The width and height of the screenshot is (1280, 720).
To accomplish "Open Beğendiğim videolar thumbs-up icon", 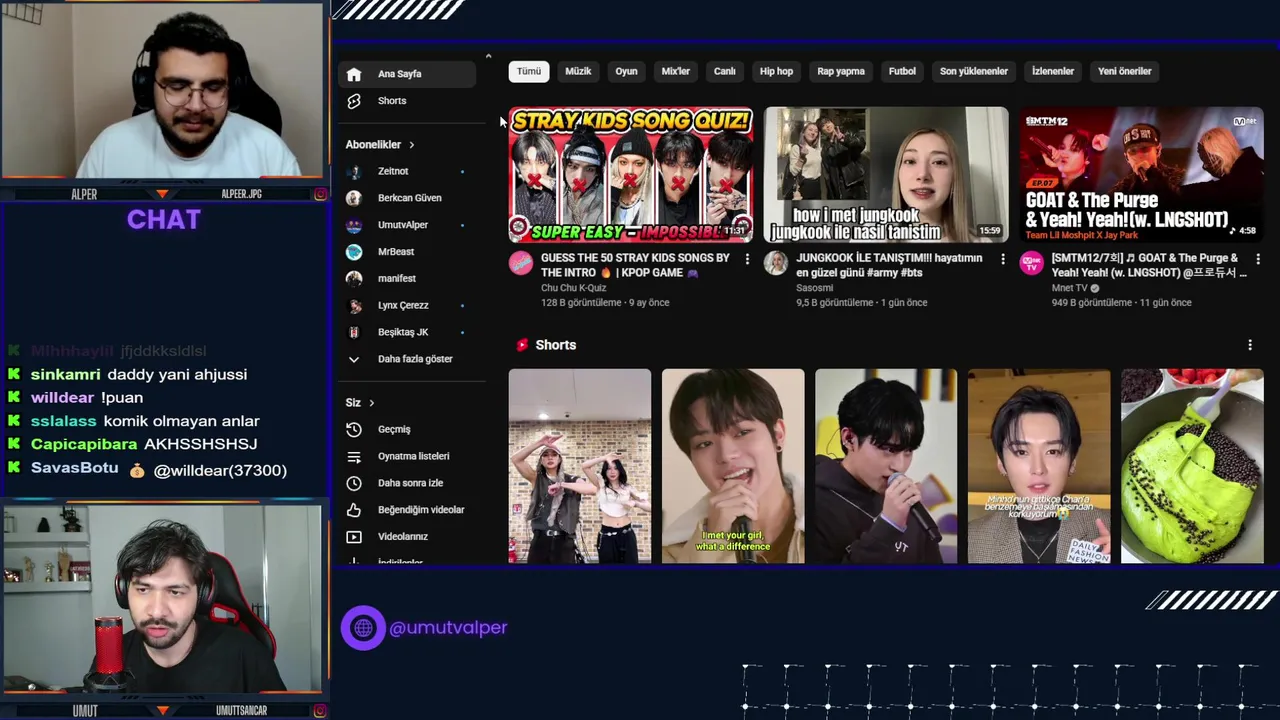I will tap(353, 510).
